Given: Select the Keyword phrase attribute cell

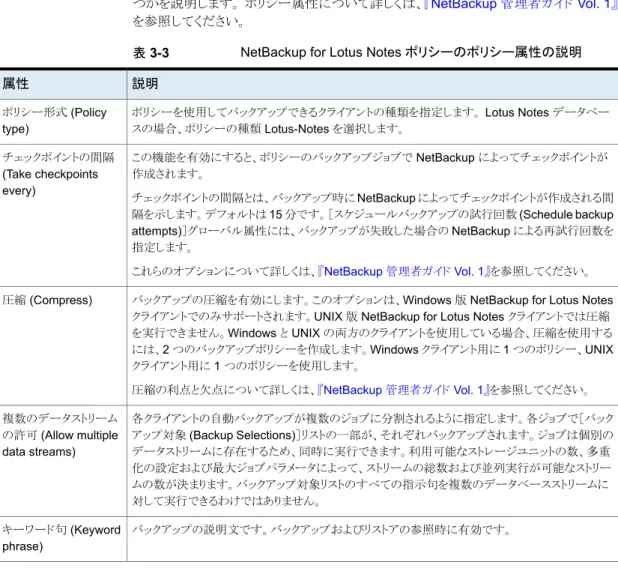Looking at the screenshot, I should [x=63, y=539].
